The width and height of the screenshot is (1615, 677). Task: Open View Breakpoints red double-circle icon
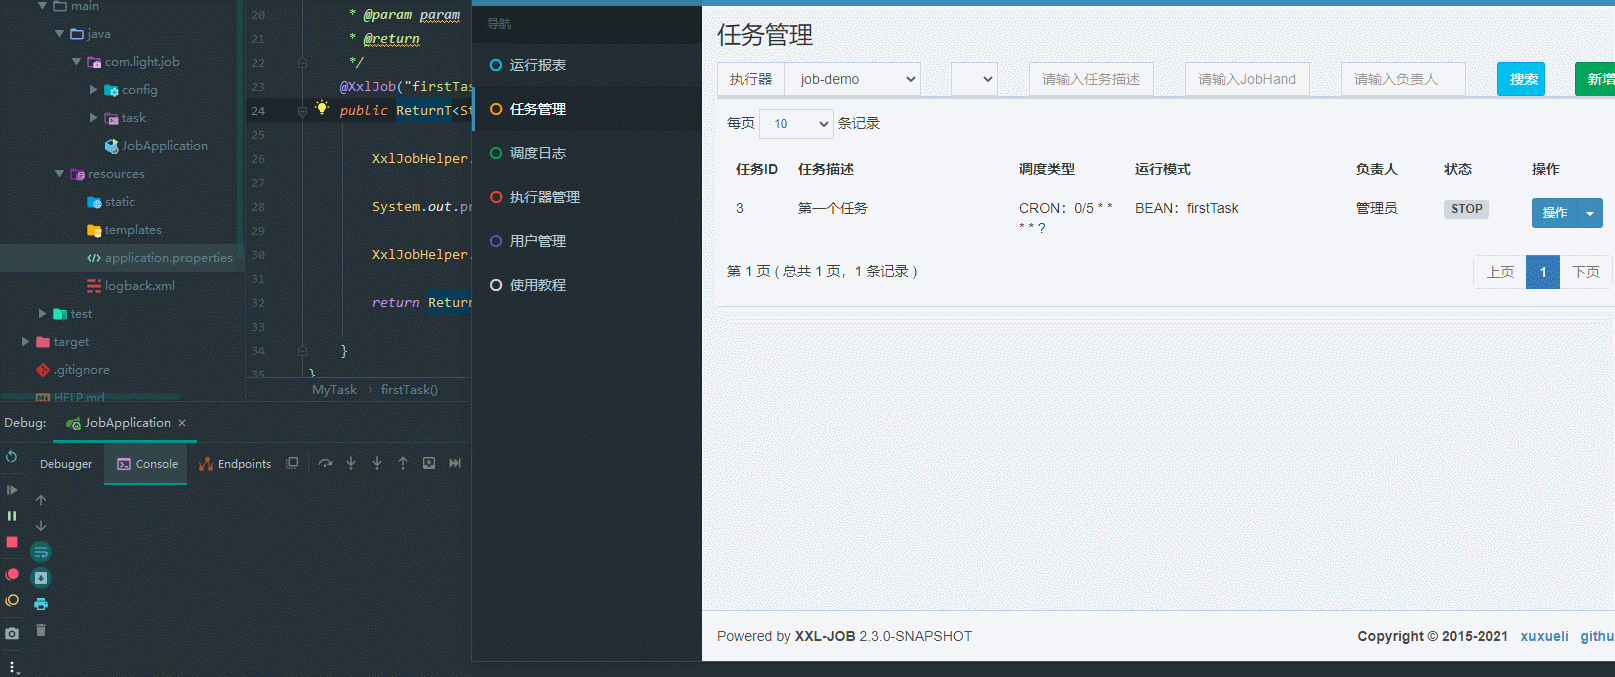[x=12, y=574]
